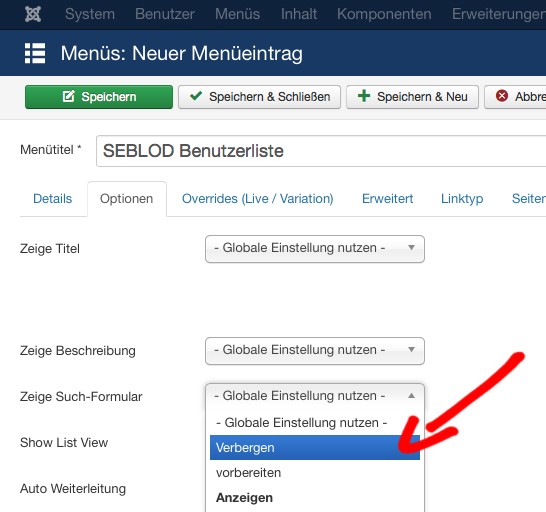Click the green Speichern button
546x512 pixels.
pyautogui.click(x=99, y=97)
